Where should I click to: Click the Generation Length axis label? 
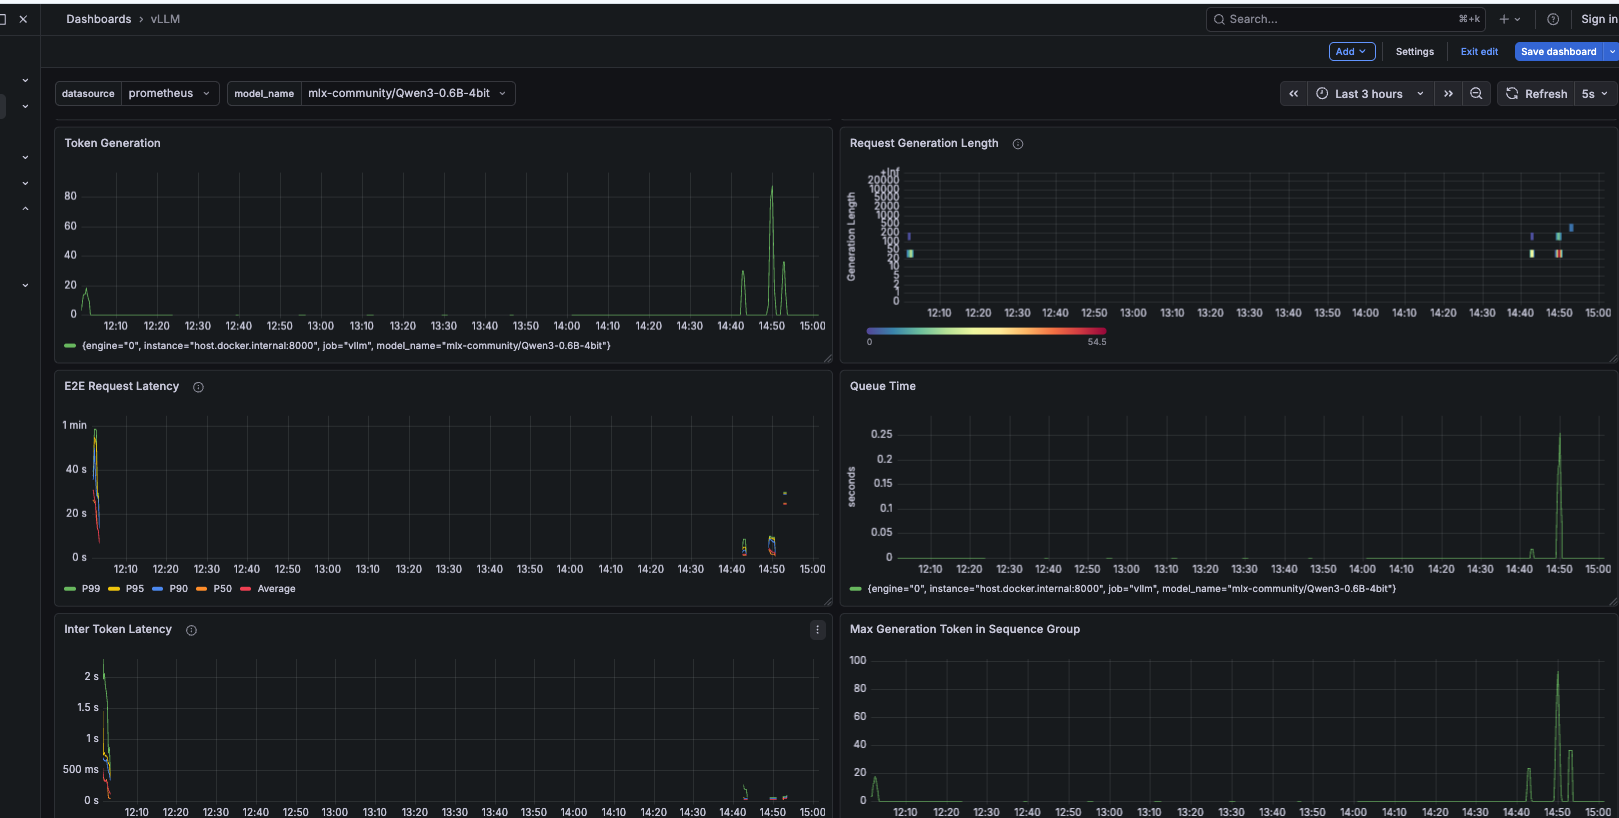852,237
